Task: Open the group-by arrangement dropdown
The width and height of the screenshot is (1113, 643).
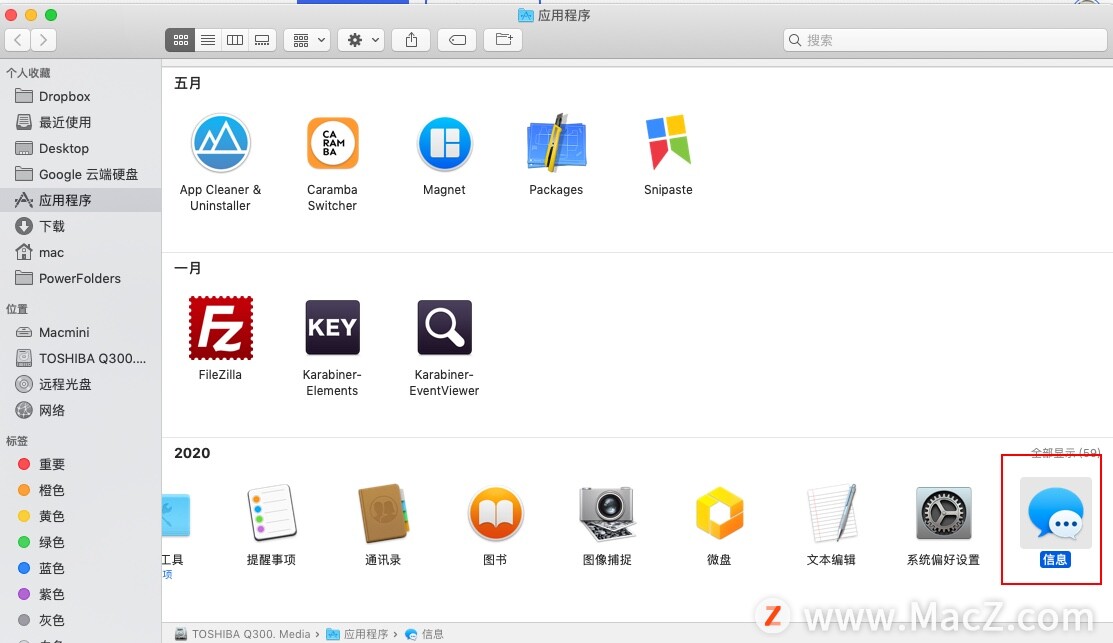Action: point(308,40)
